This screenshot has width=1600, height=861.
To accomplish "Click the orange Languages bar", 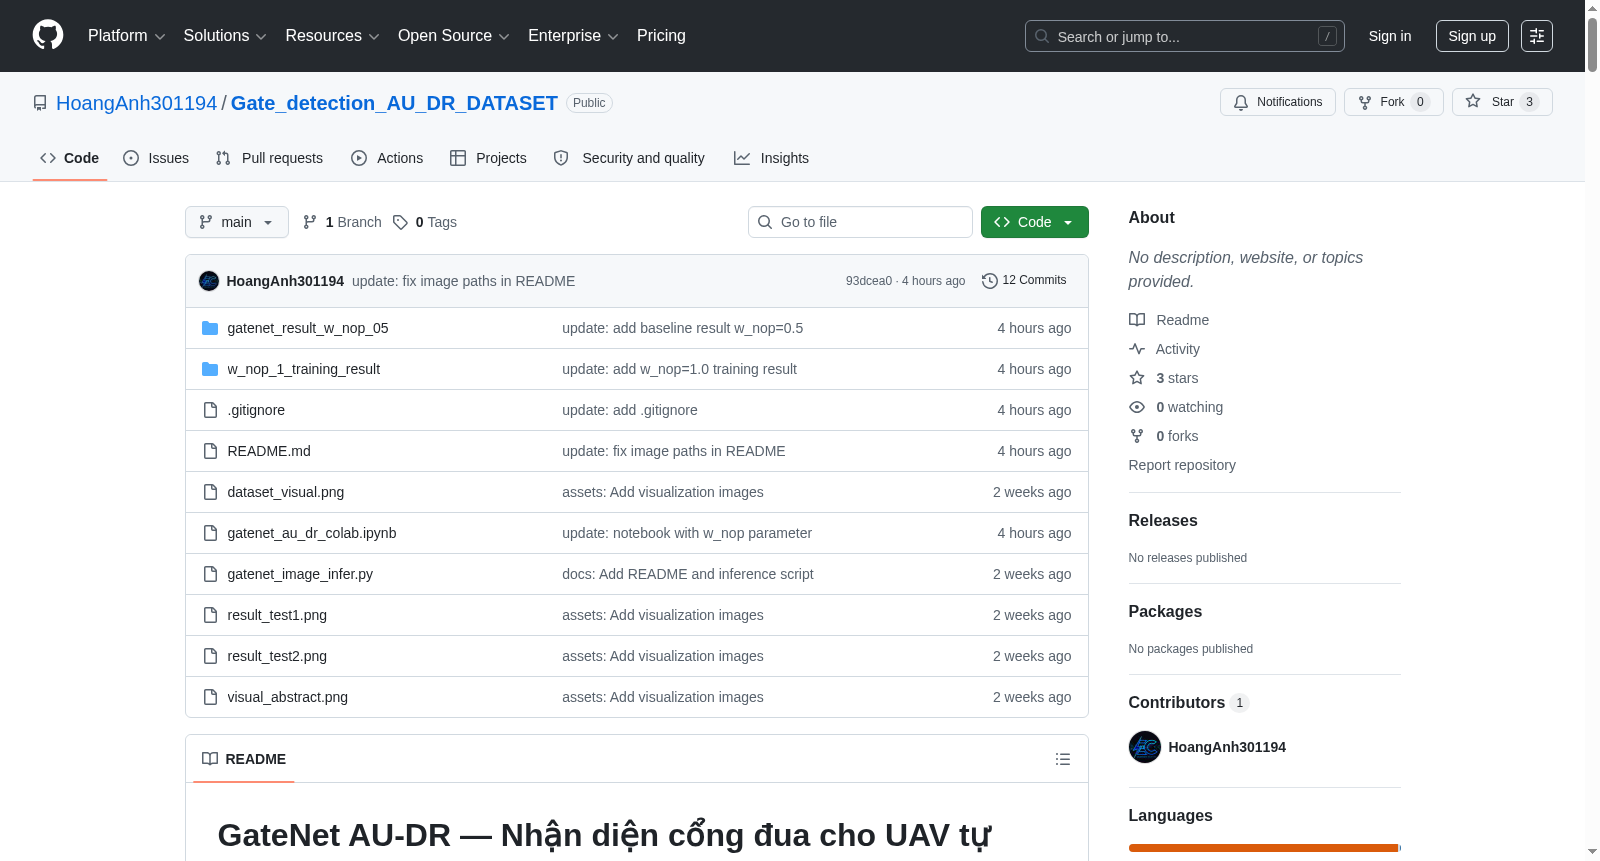I will (1263, 848).
